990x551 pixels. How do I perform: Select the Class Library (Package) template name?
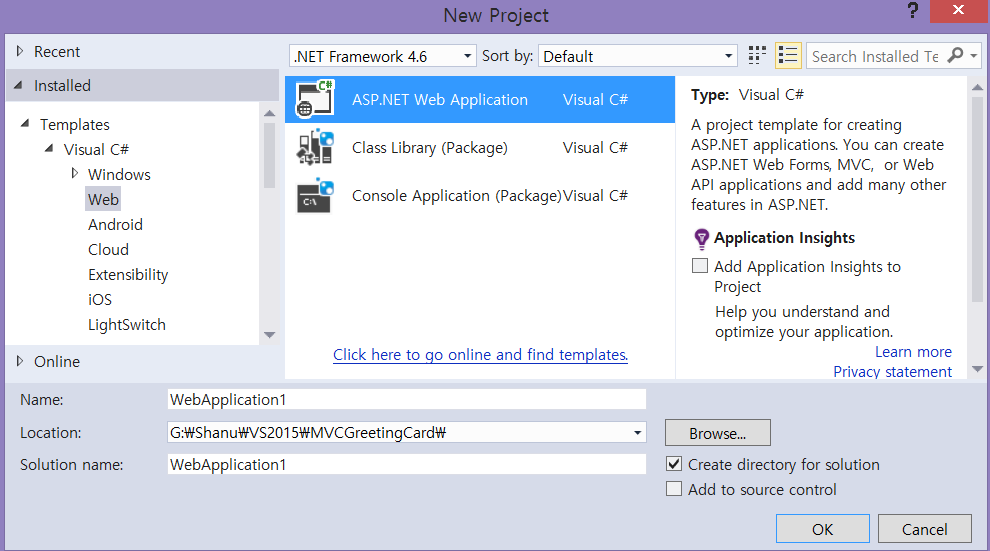pyautogui.click(x=429, y=148)
